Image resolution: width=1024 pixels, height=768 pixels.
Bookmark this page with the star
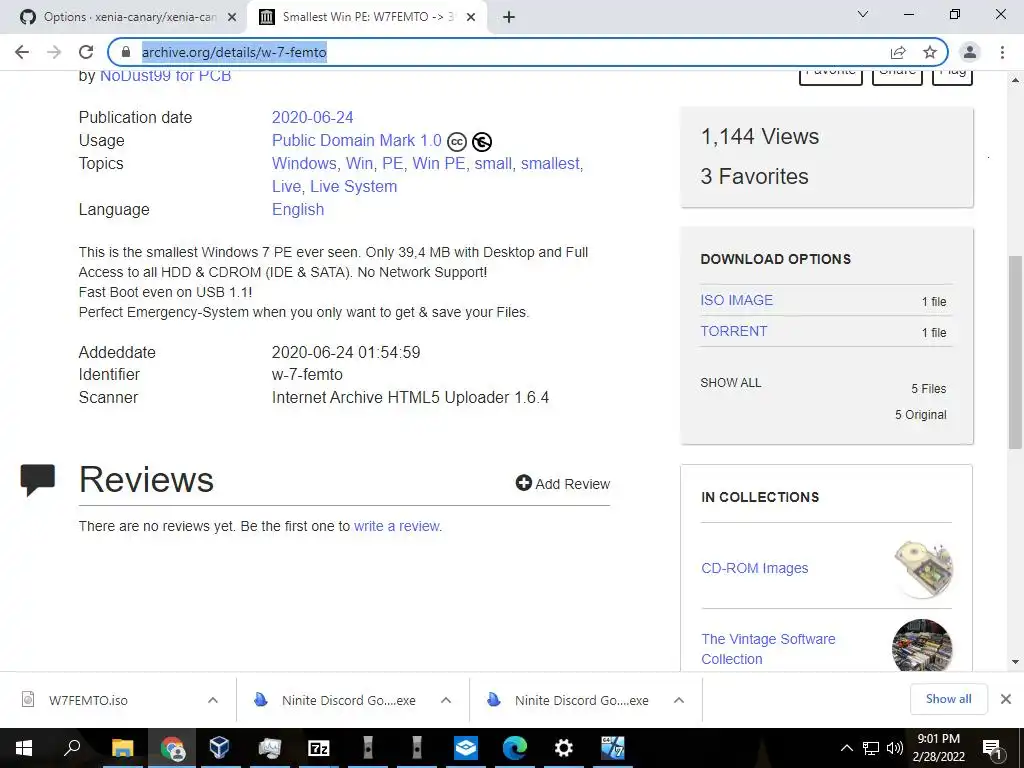(x=930, y=52)
